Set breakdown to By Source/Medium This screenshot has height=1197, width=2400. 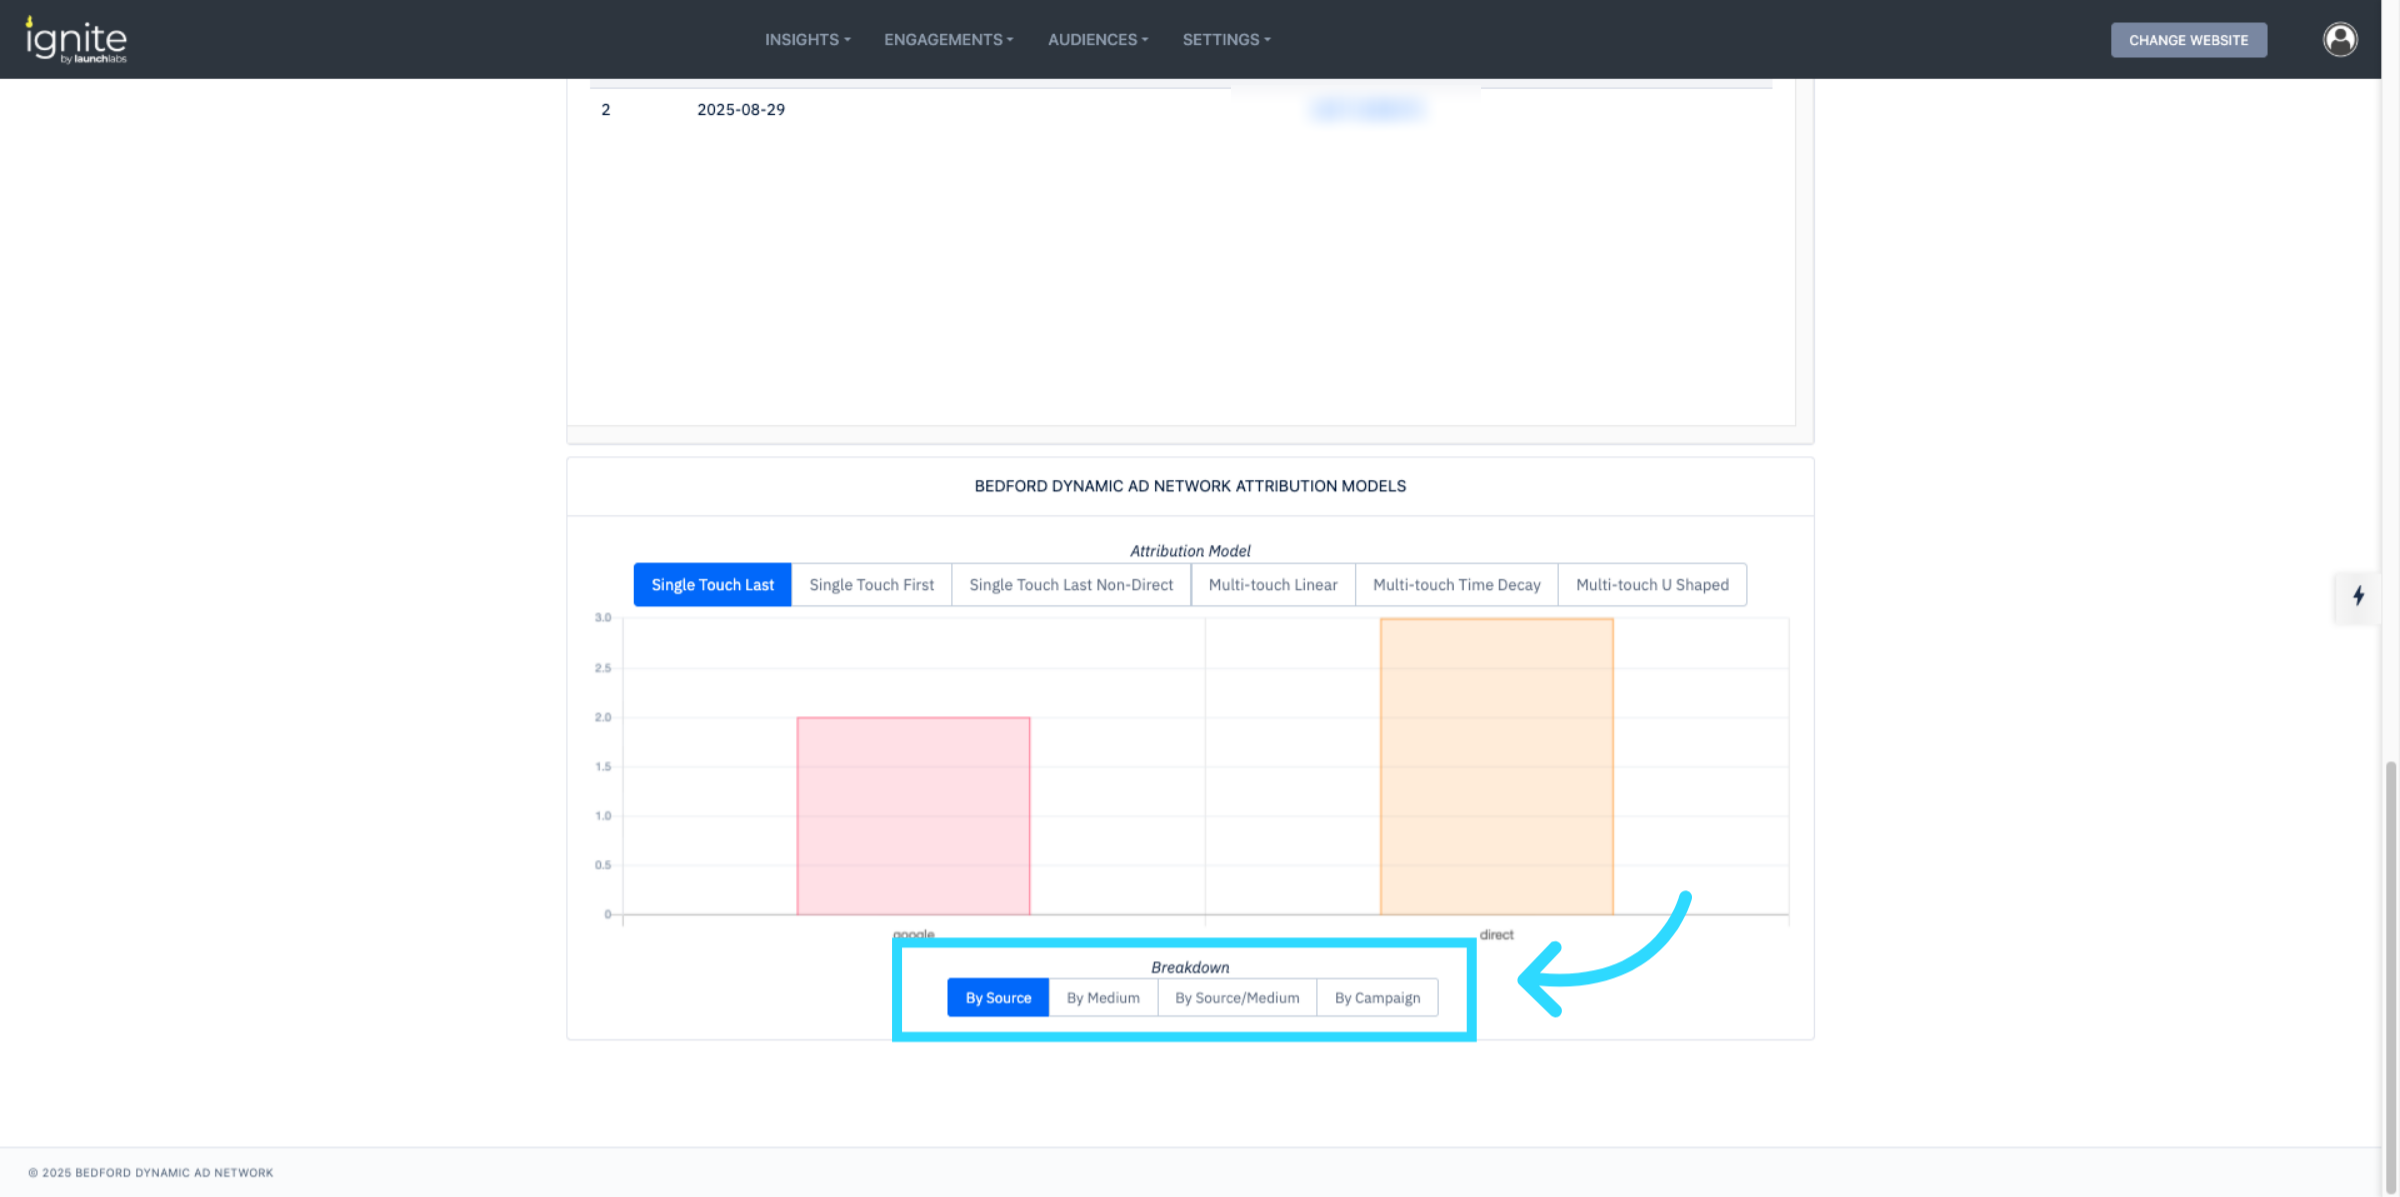point(1237,998)
